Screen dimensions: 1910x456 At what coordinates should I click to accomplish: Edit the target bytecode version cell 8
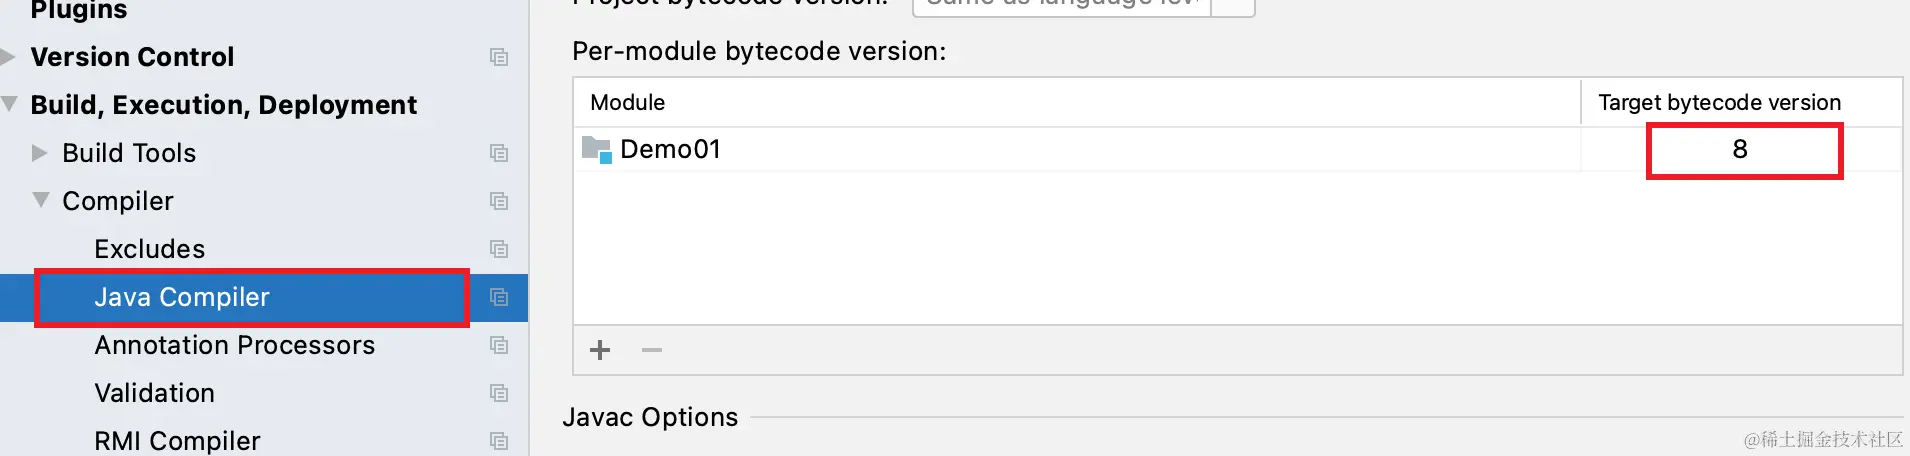click(x=1740, y=150)
